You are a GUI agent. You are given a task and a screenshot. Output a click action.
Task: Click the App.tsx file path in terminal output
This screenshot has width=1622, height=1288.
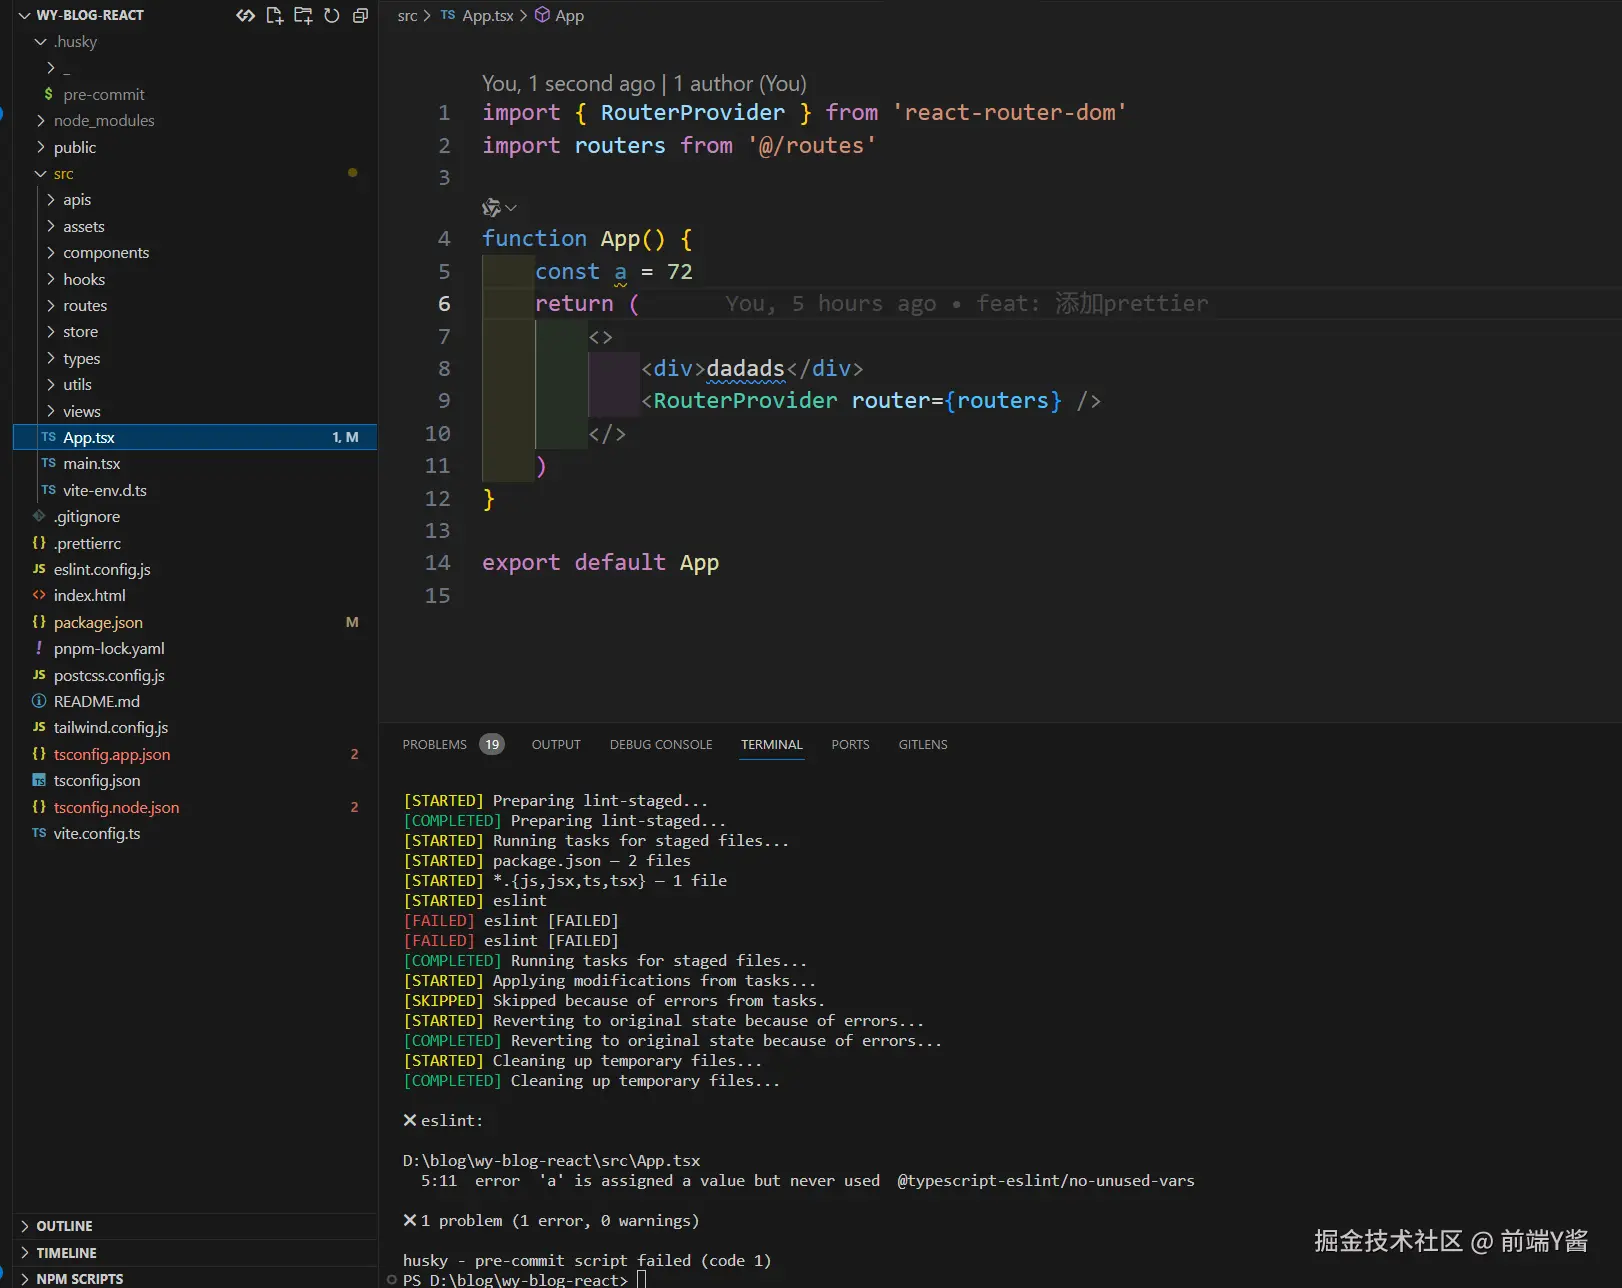(551, 1161)
